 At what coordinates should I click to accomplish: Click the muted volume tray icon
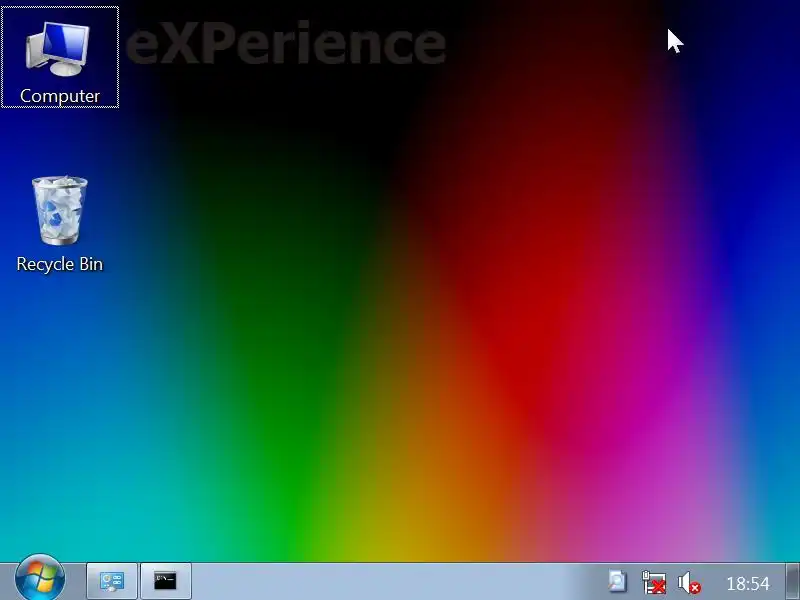point(689,583)
